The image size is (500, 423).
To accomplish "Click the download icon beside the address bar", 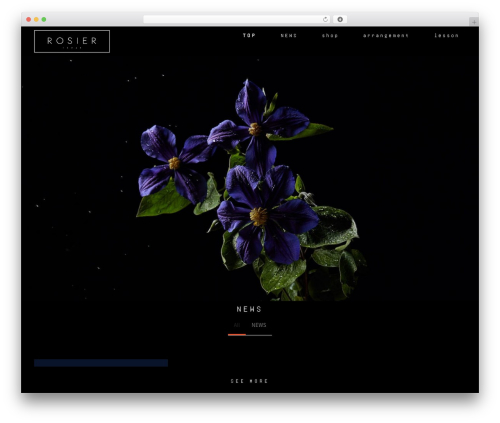I will 340,19.
